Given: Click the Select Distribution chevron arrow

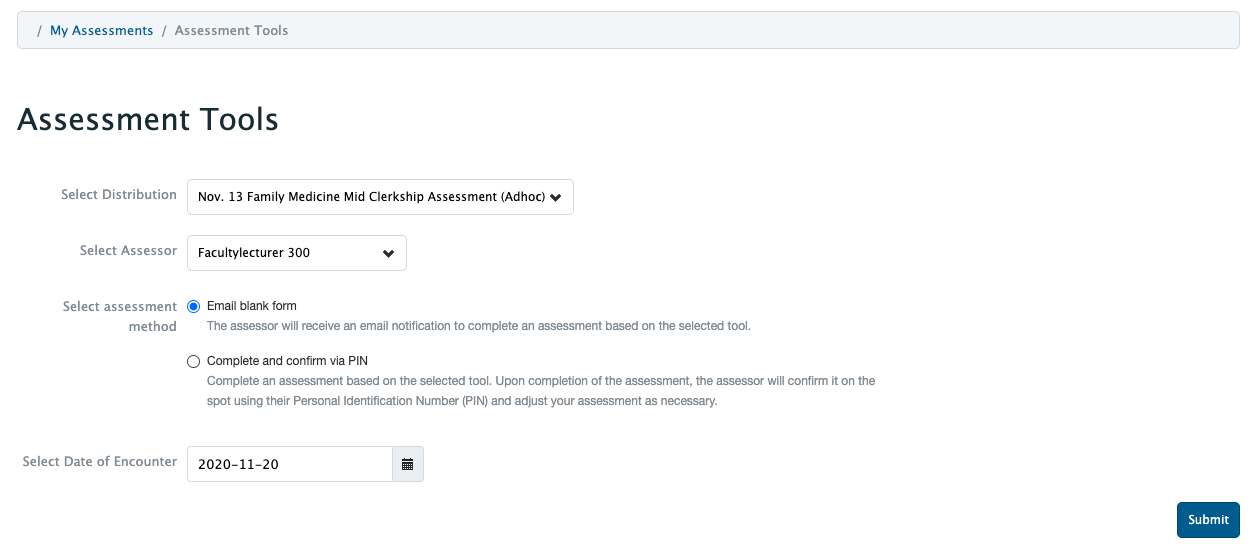Looking at the screenshot, I should (x=556, y=197).
